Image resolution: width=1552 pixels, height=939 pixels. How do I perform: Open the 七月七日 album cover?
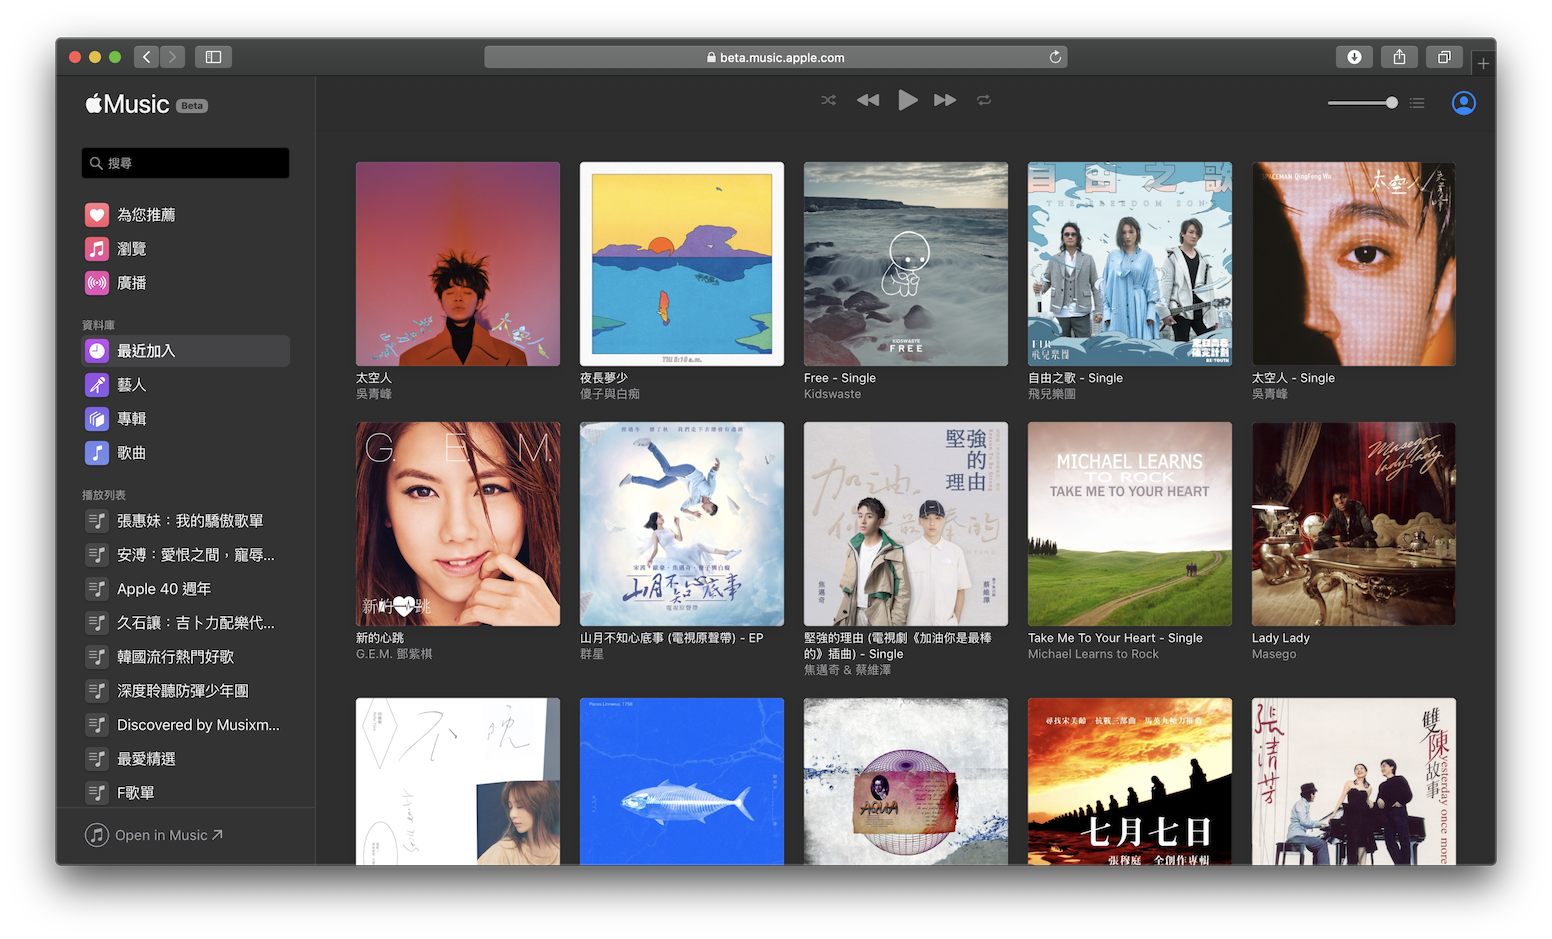[x=1130, y=781]
